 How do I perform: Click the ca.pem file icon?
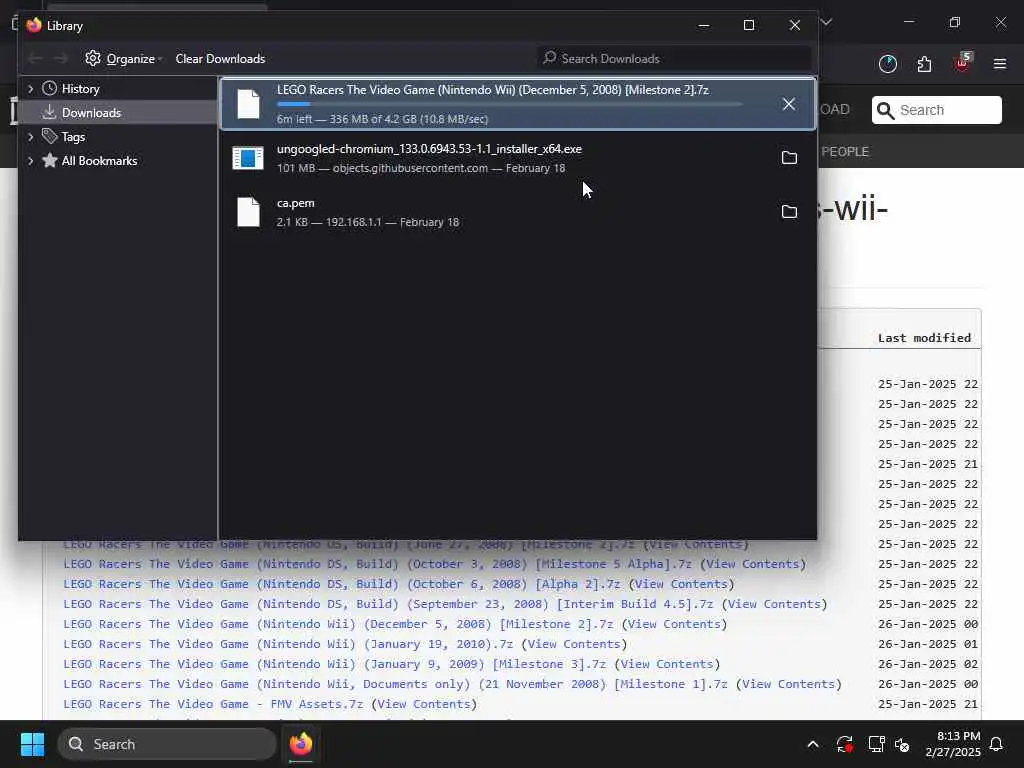coord(248,212)
